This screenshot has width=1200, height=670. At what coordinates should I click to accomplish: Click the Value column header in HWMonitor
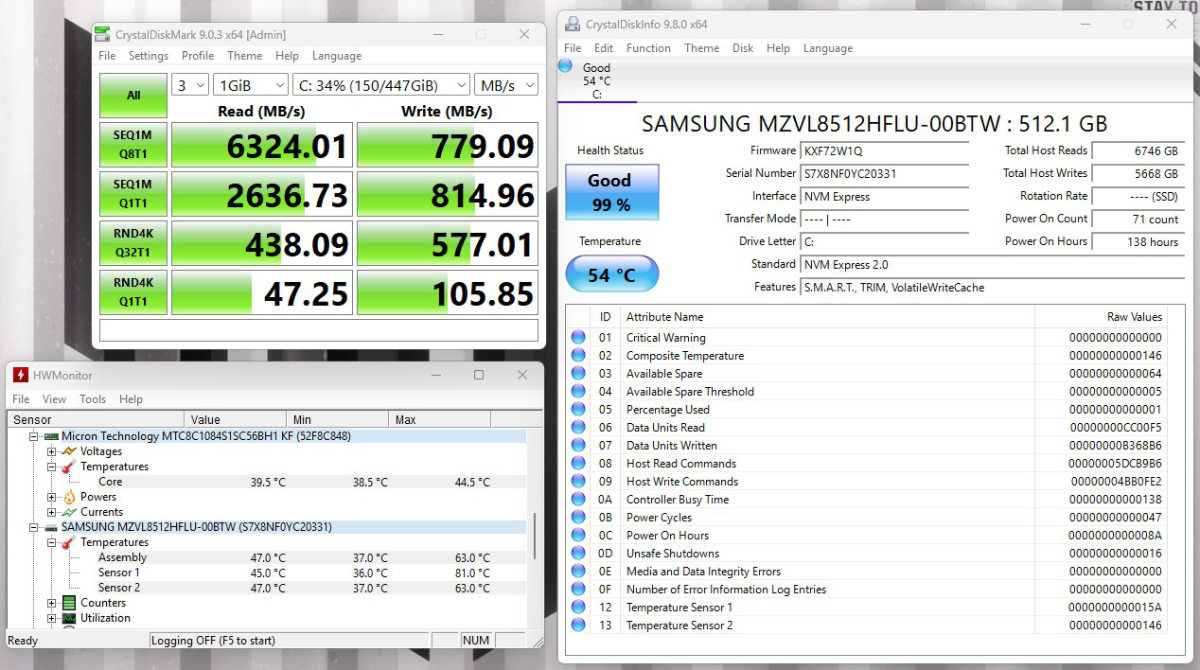(236, 419)
